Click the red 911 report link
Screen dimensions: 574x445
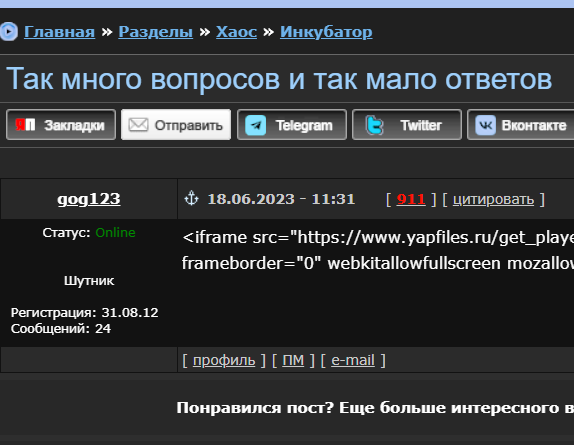coord(411,199)
